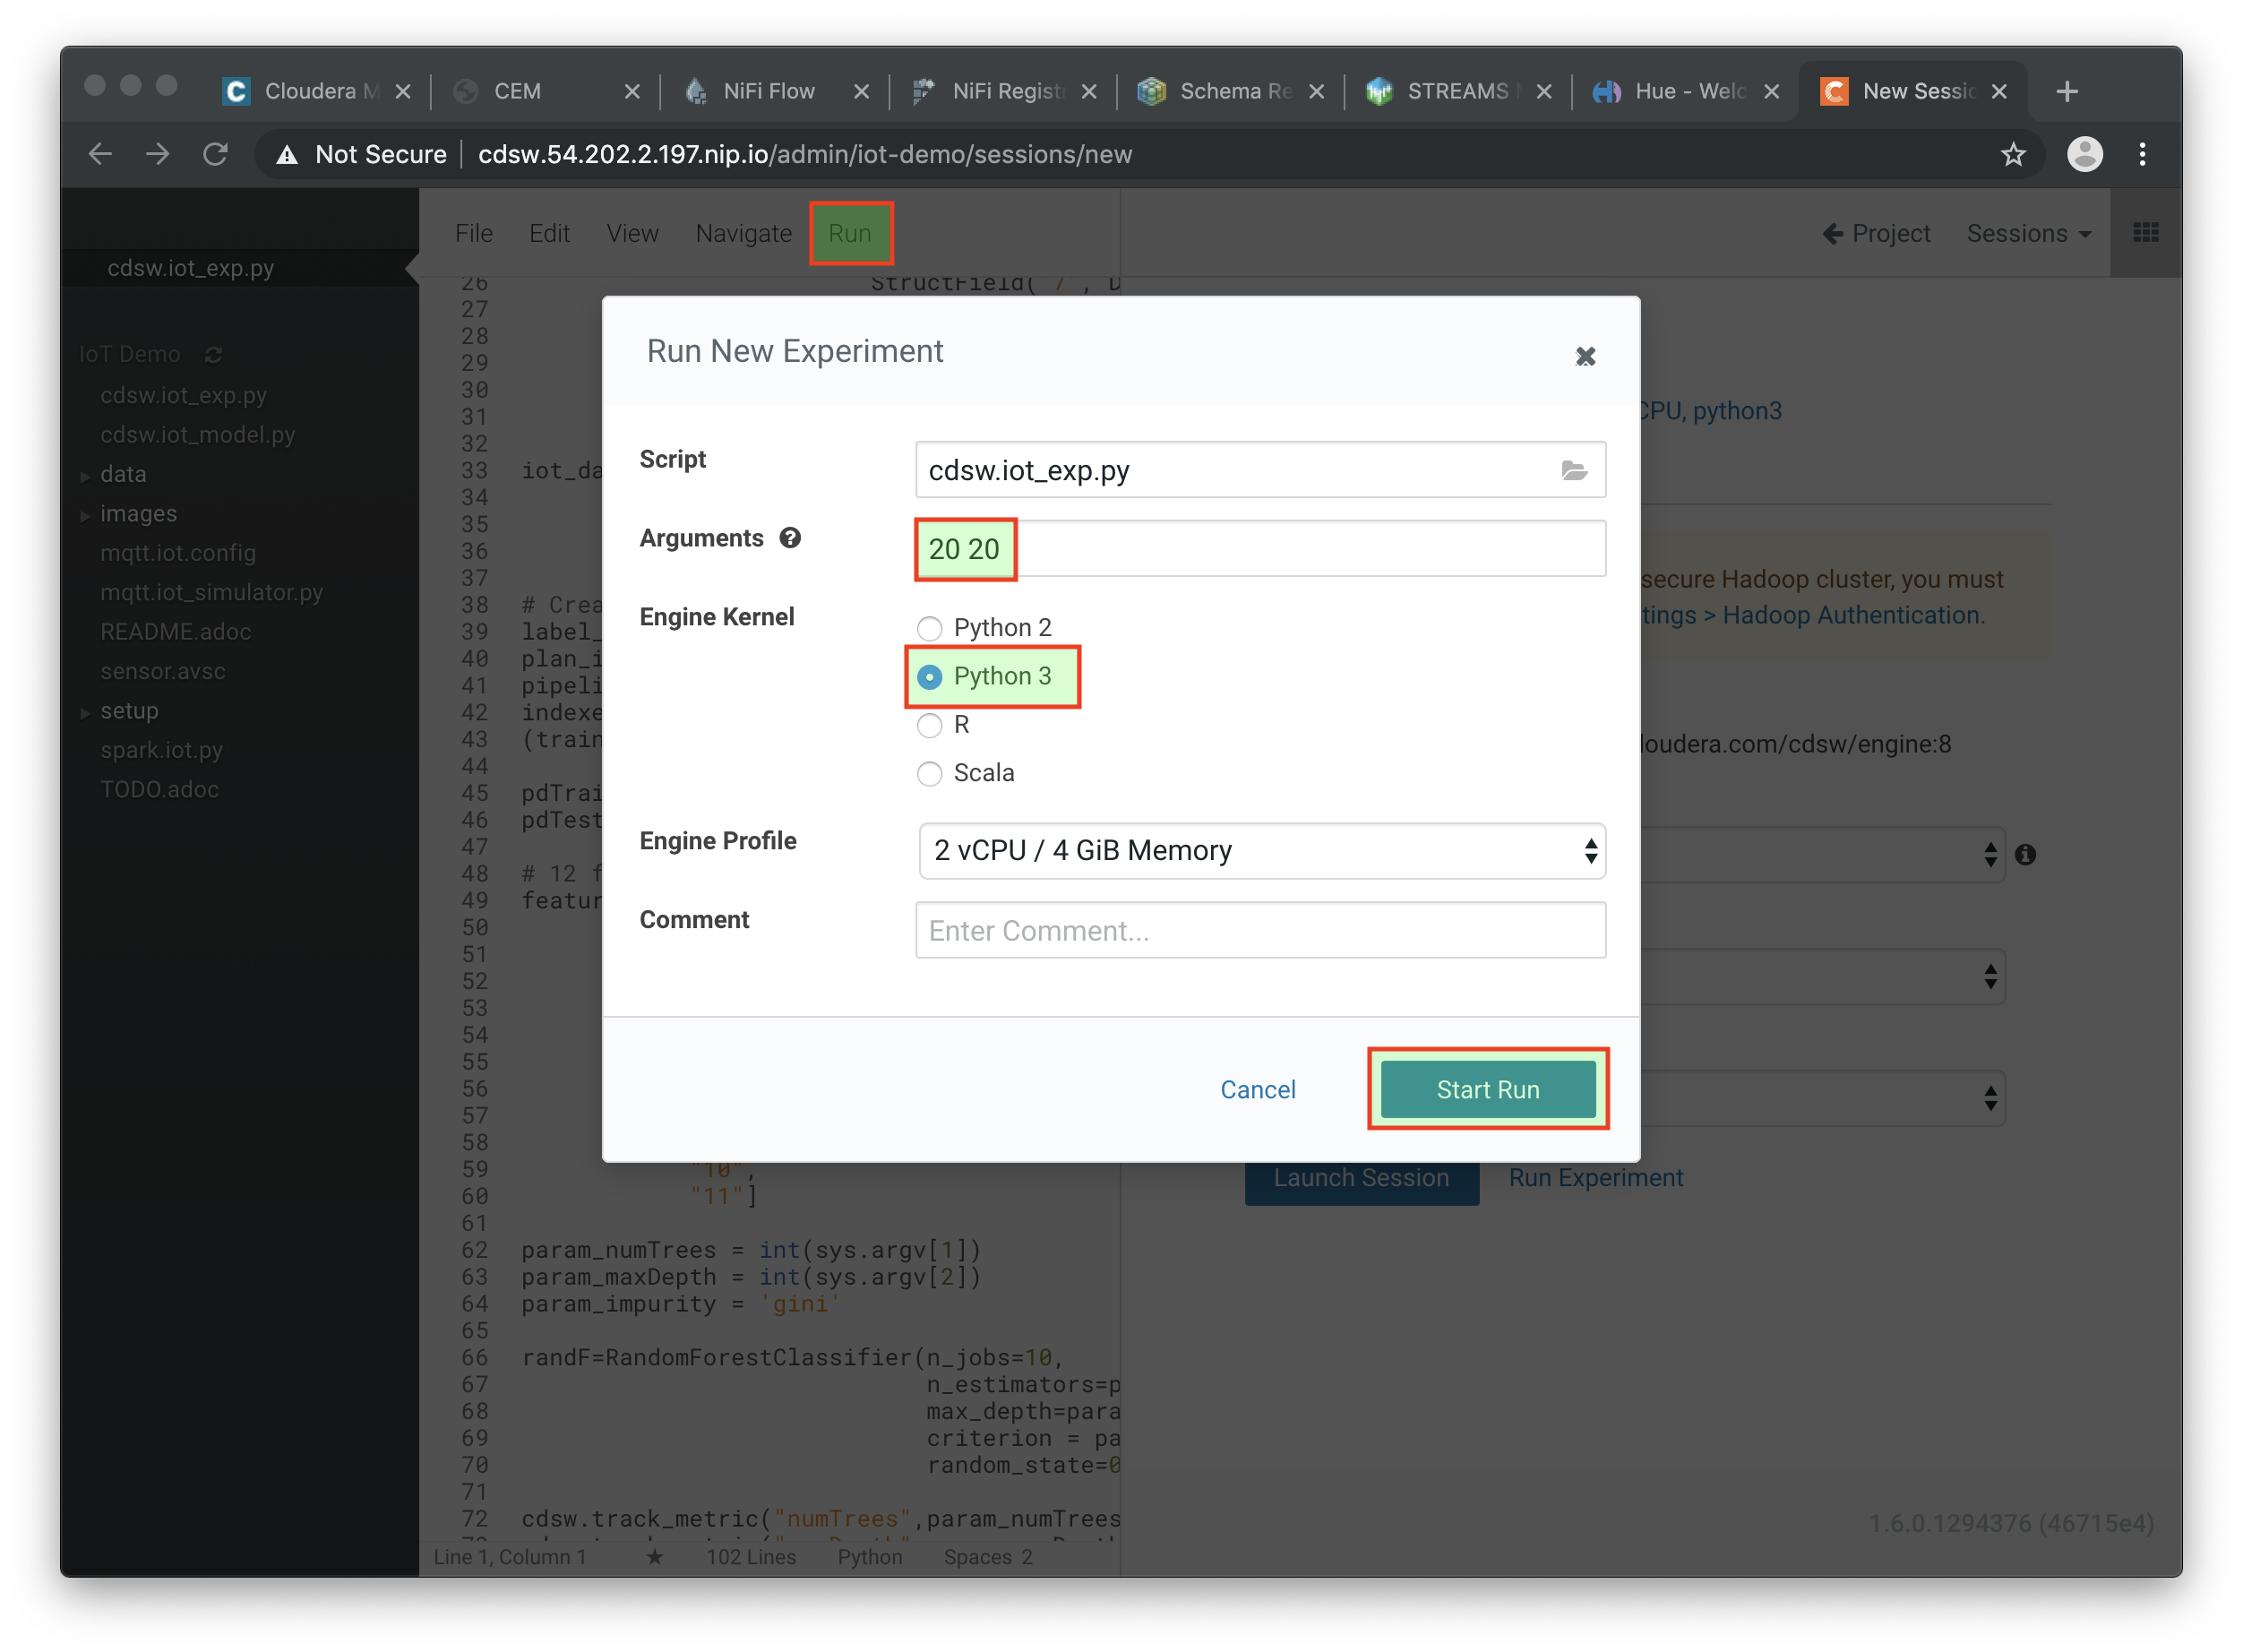Open the Run menu

tap(849, 233)
